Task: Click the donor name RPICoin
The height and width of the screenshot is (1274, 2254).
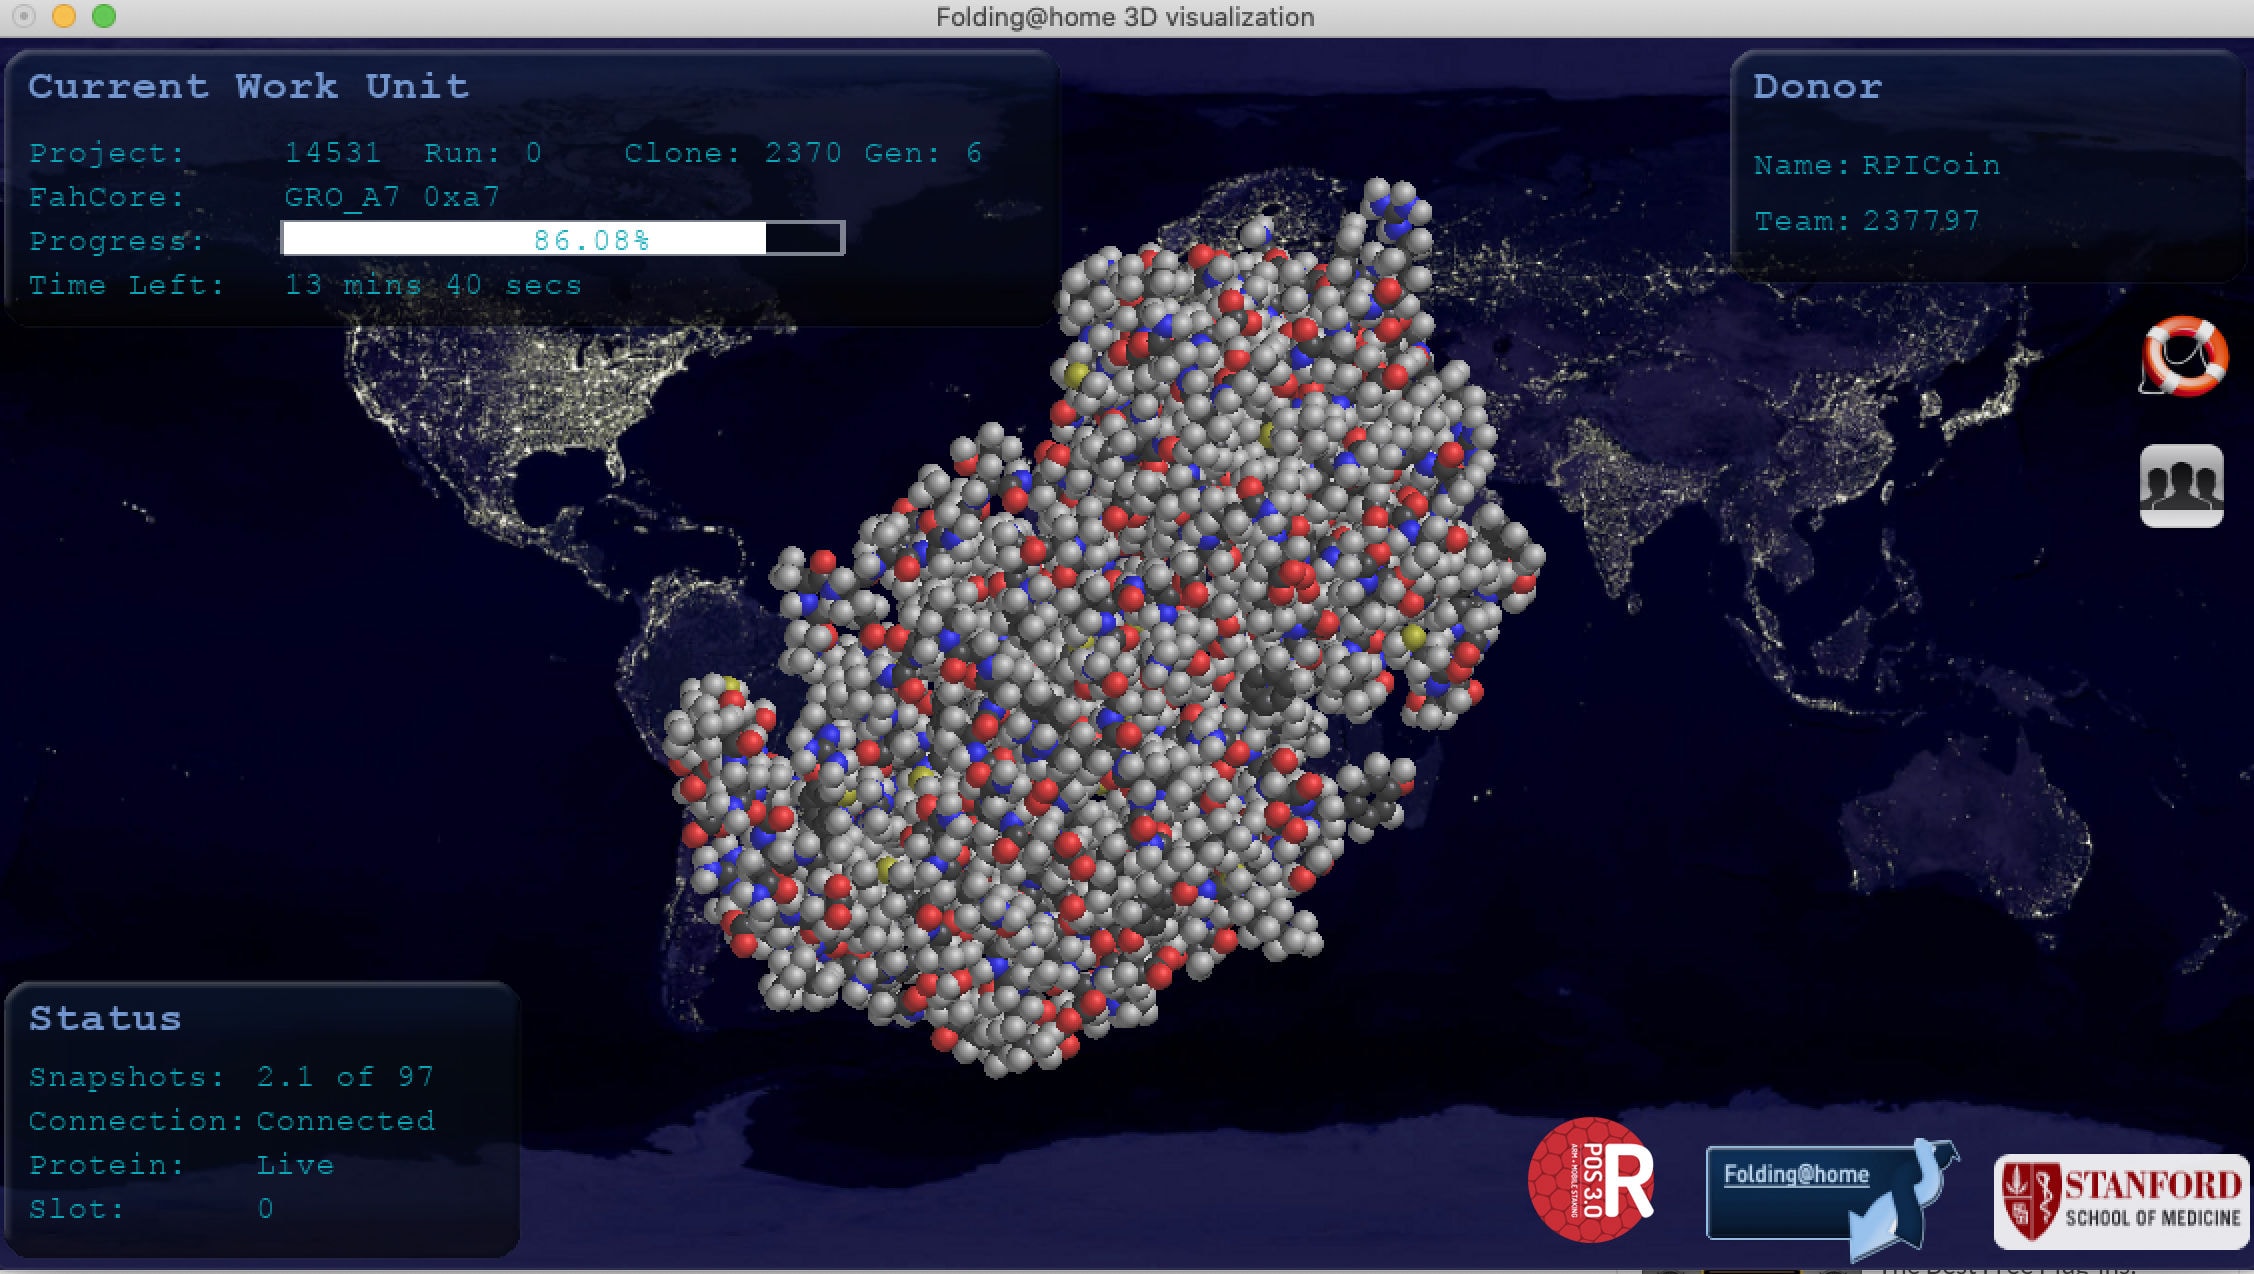Action: (x=1931, y=165)
